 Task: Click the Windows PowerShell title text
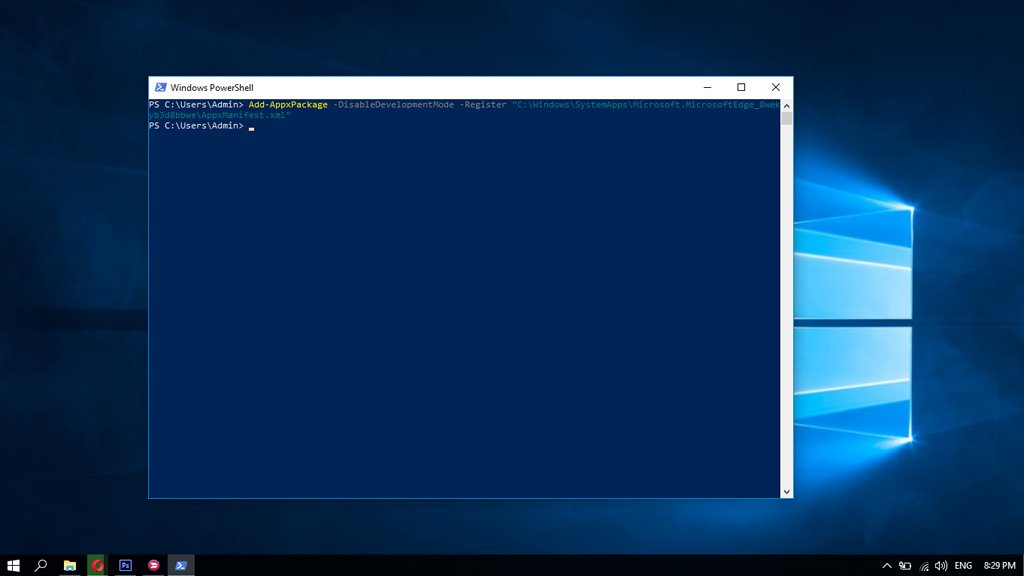coord(212,88)
